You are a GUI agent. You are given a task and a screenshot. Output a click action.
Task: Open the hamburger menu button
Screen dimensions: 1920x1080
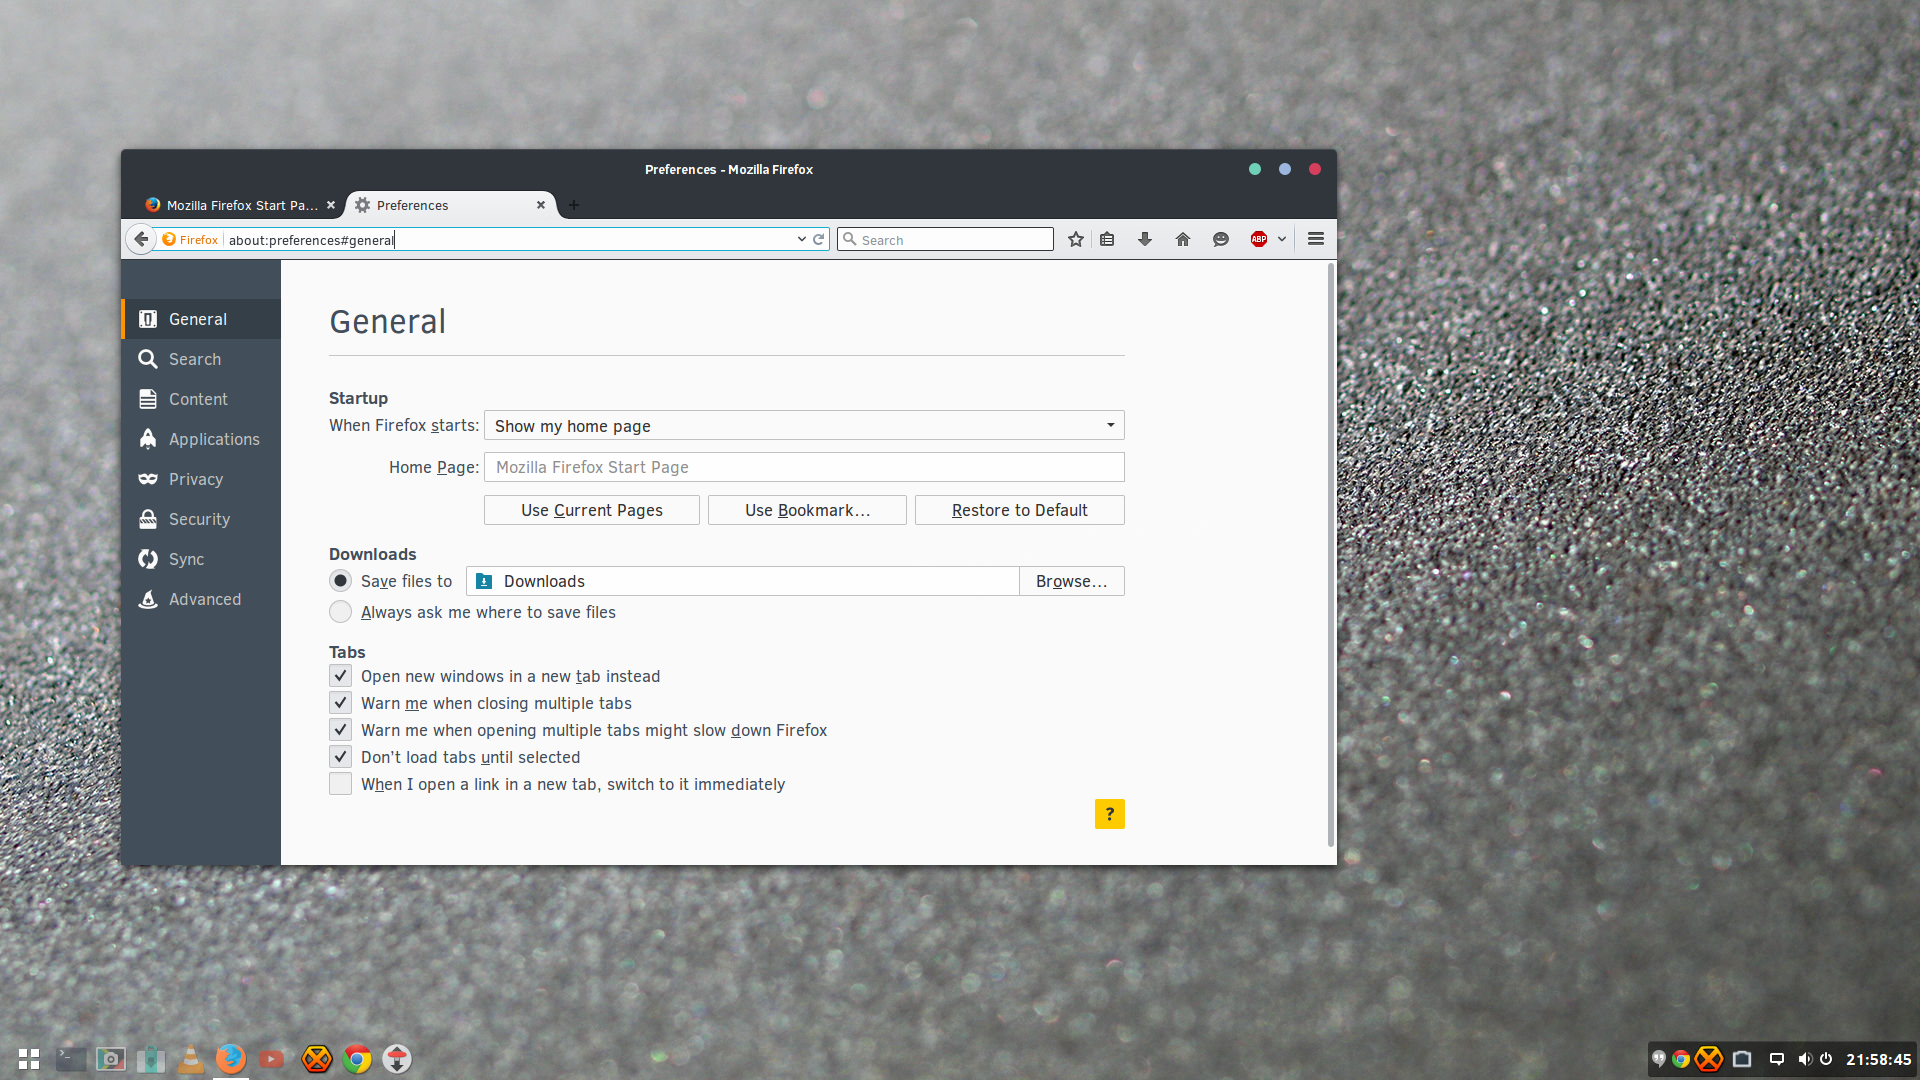pyautogui.click(x=1316, y=239)
